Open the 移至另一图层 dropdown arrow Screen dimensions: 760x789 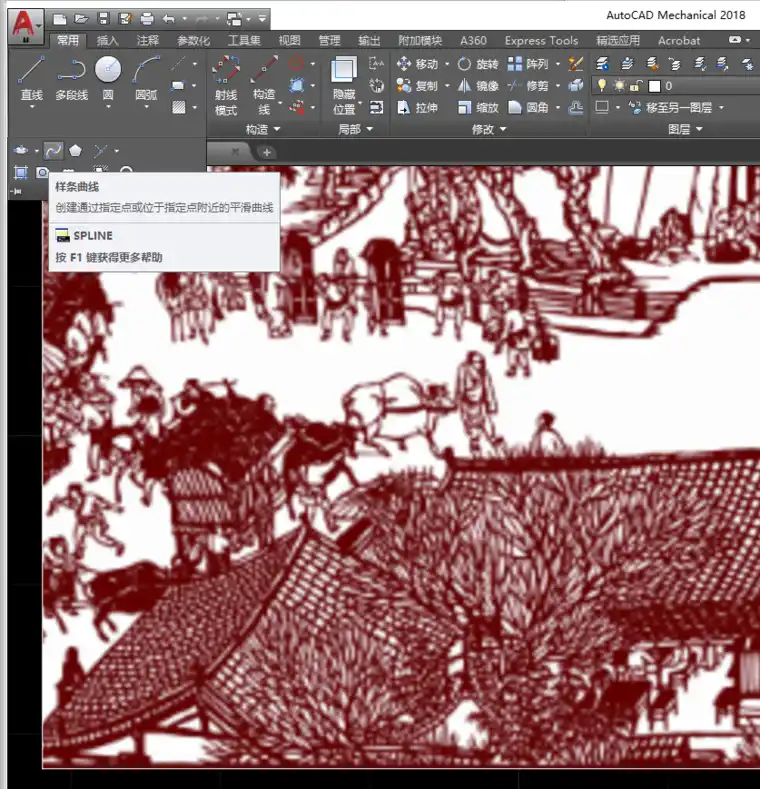coord(722,108)
